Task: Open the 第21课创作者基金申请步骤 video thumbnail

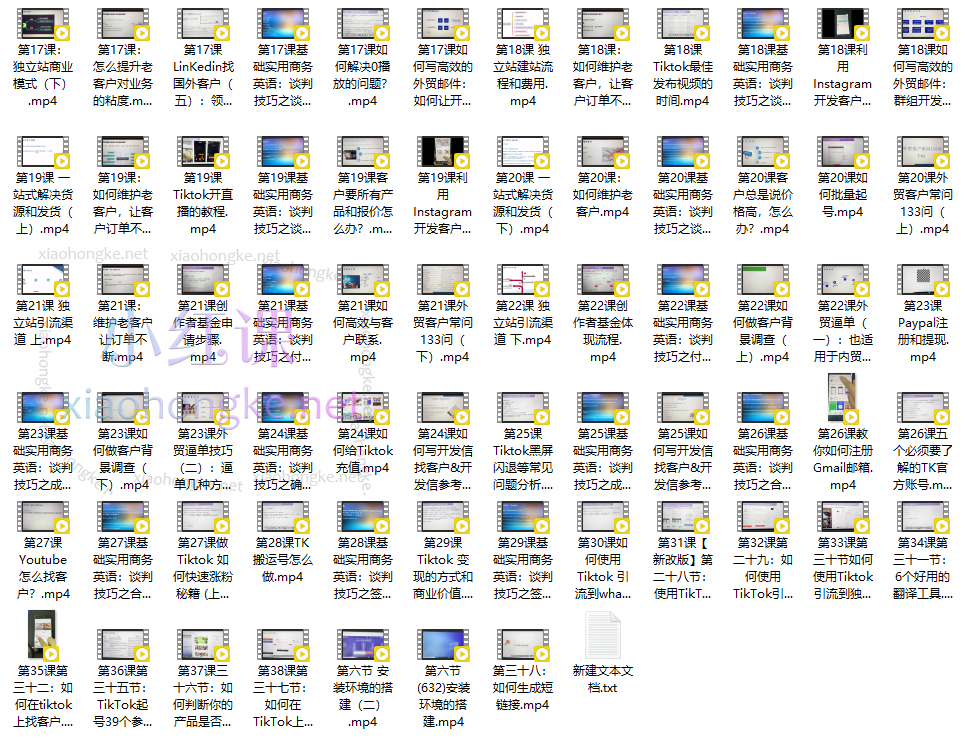Action: [203, 283]
